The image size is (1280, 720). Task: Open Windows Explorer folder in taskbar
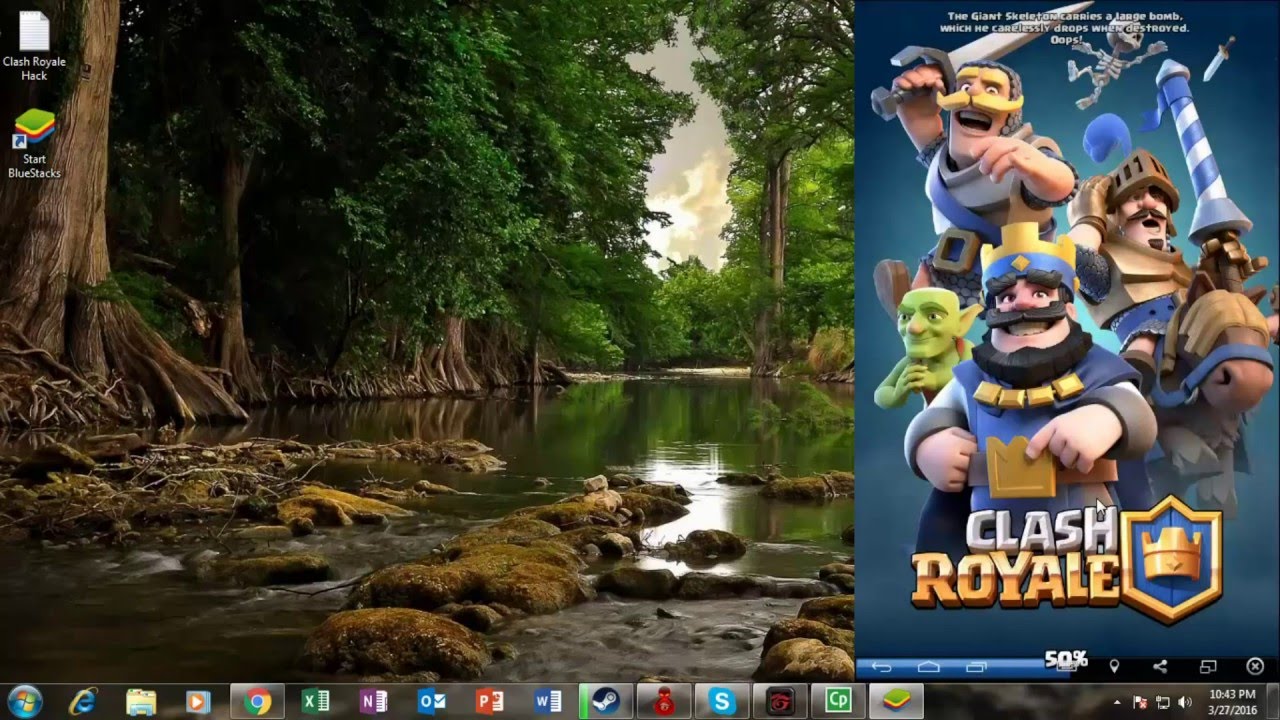coord(141,702)
